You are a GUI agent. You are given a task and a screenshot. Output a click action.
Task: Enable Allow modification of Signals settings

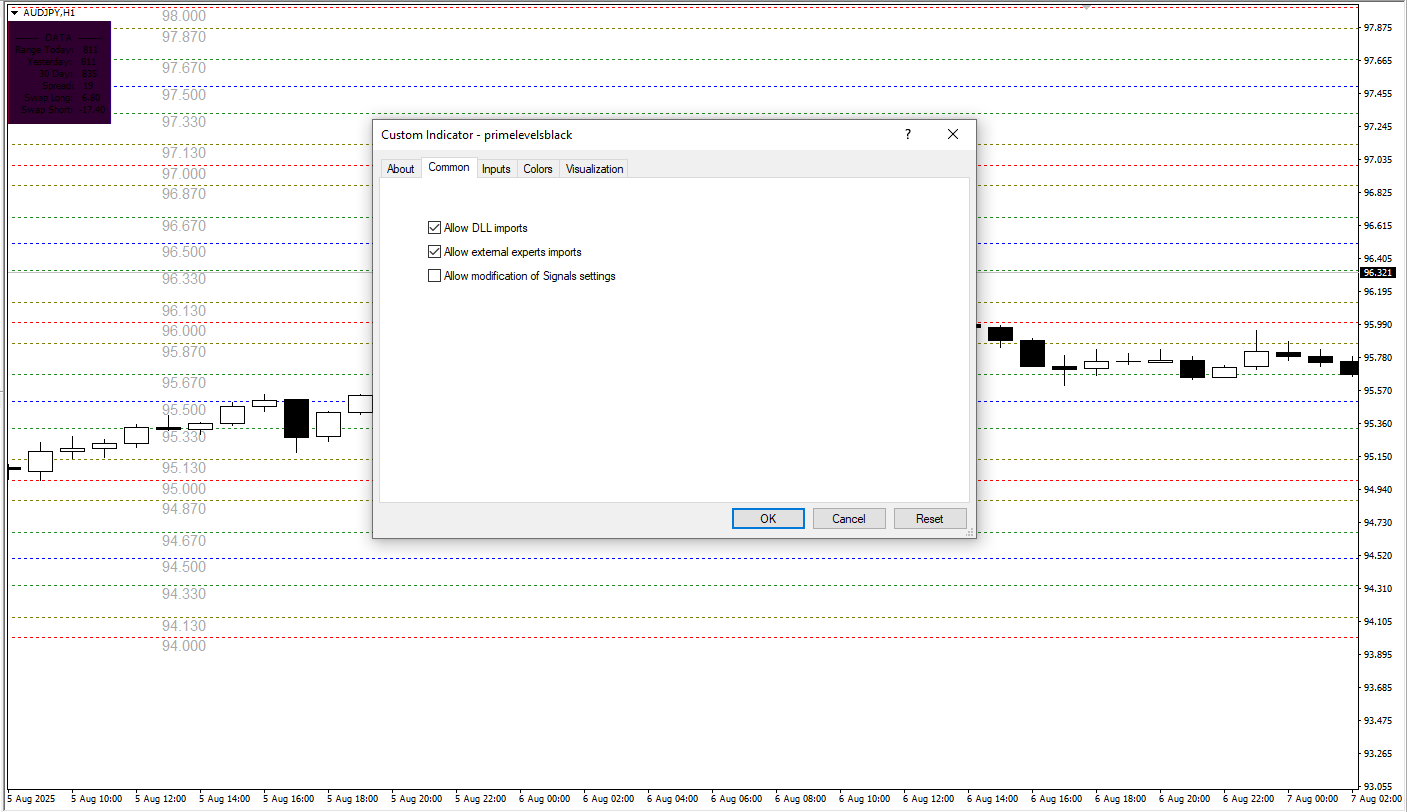coord(434,276)
